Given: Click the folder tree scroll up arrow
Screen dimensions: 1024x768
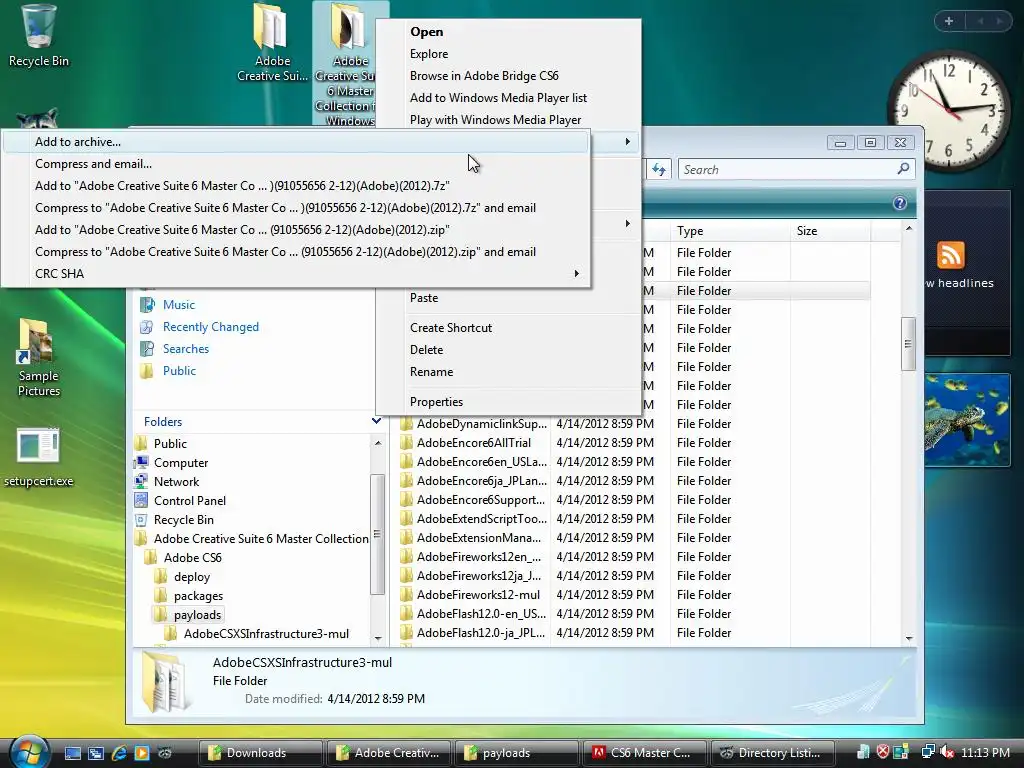Looking at the screenshot, I should pyautogui.click(x=377, y=443).
